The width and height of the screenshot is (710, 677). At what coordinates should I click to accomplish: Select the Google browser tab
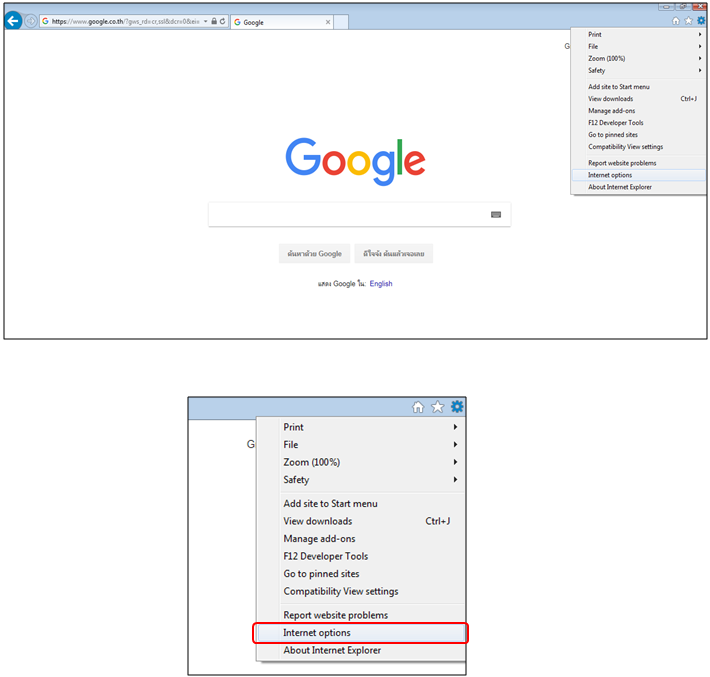pyautogui.click(x=282, y=22)
